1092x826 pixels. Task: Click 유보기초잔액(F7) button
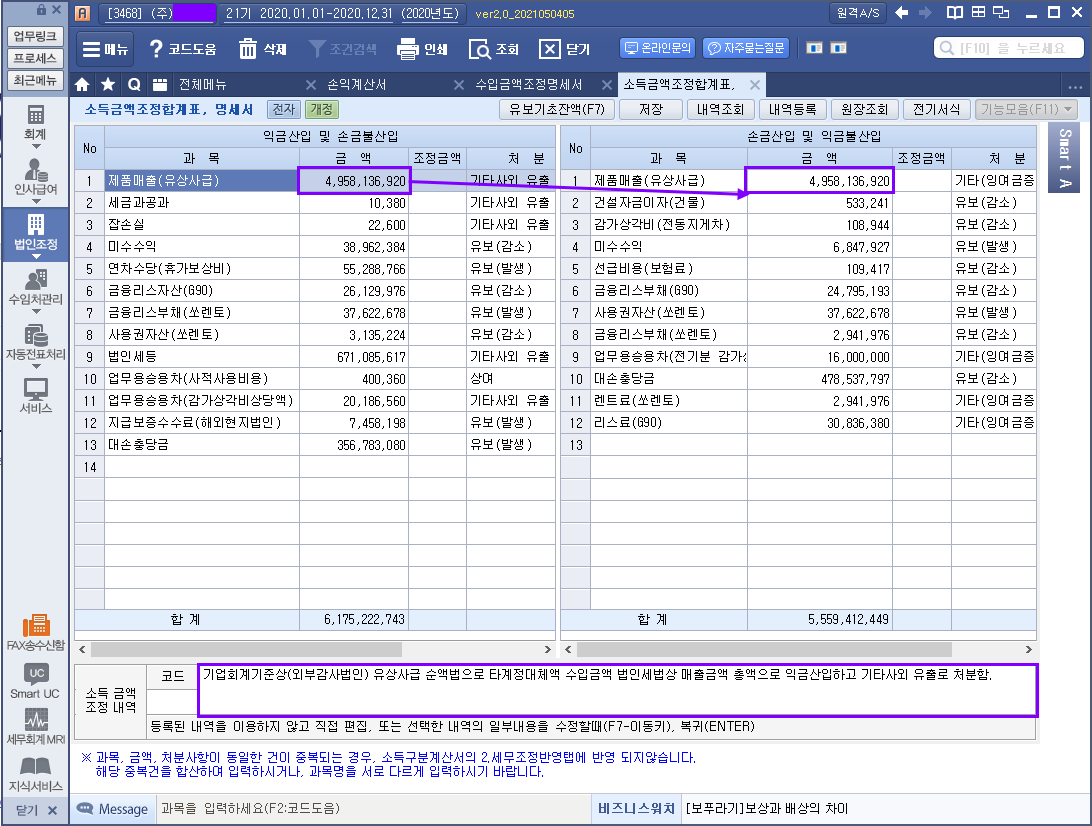556,109
